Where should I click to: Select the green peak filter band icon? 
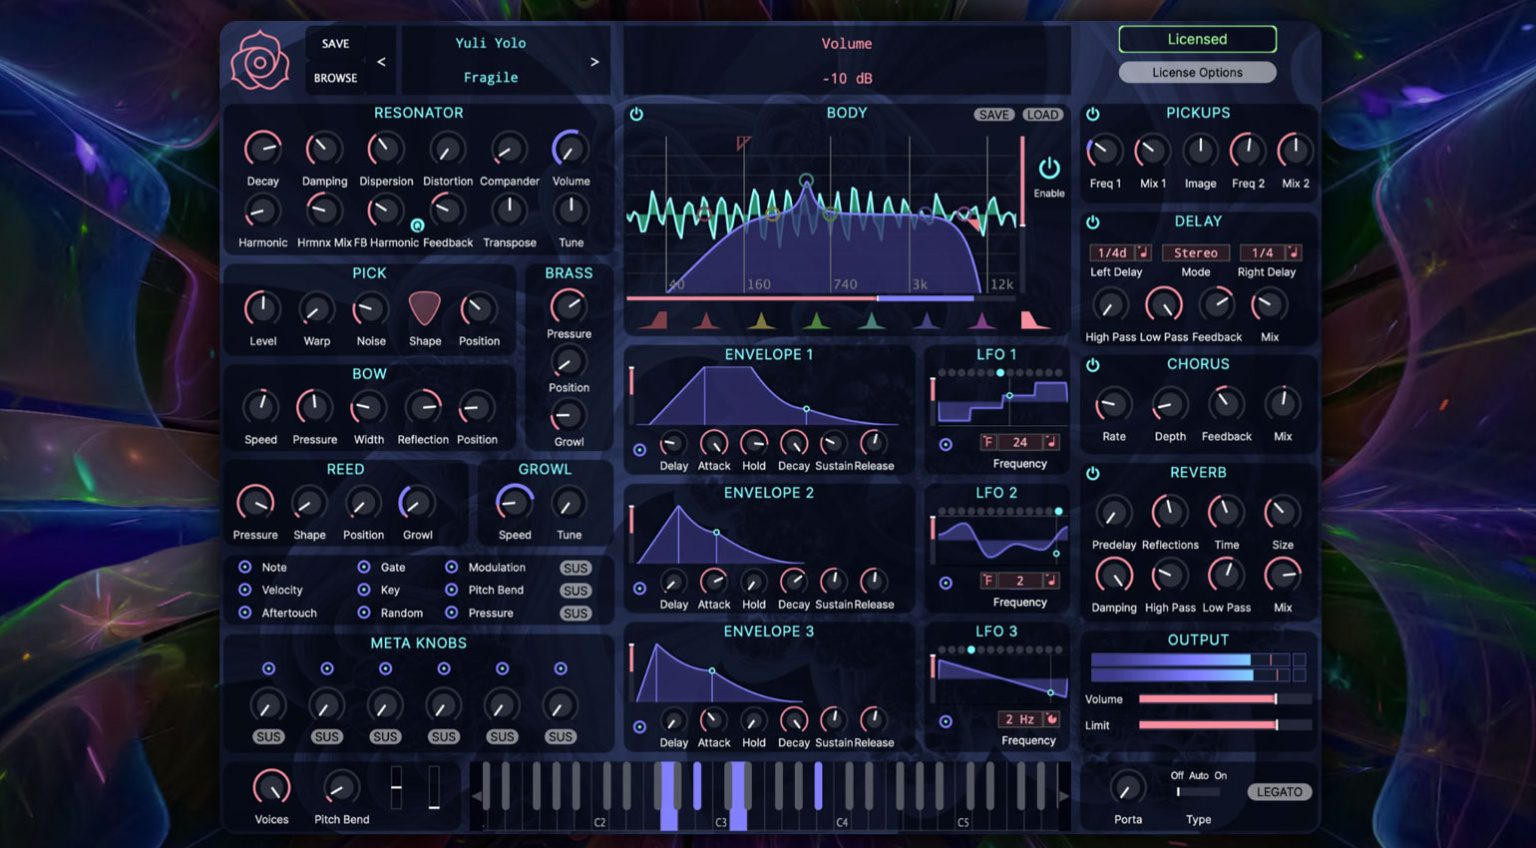(816, 321)
